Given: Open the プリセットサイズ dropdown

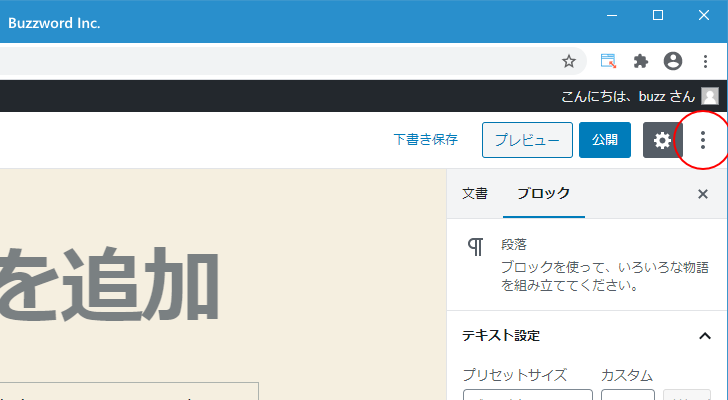Looking at the screenshot, I should (528, 395).
